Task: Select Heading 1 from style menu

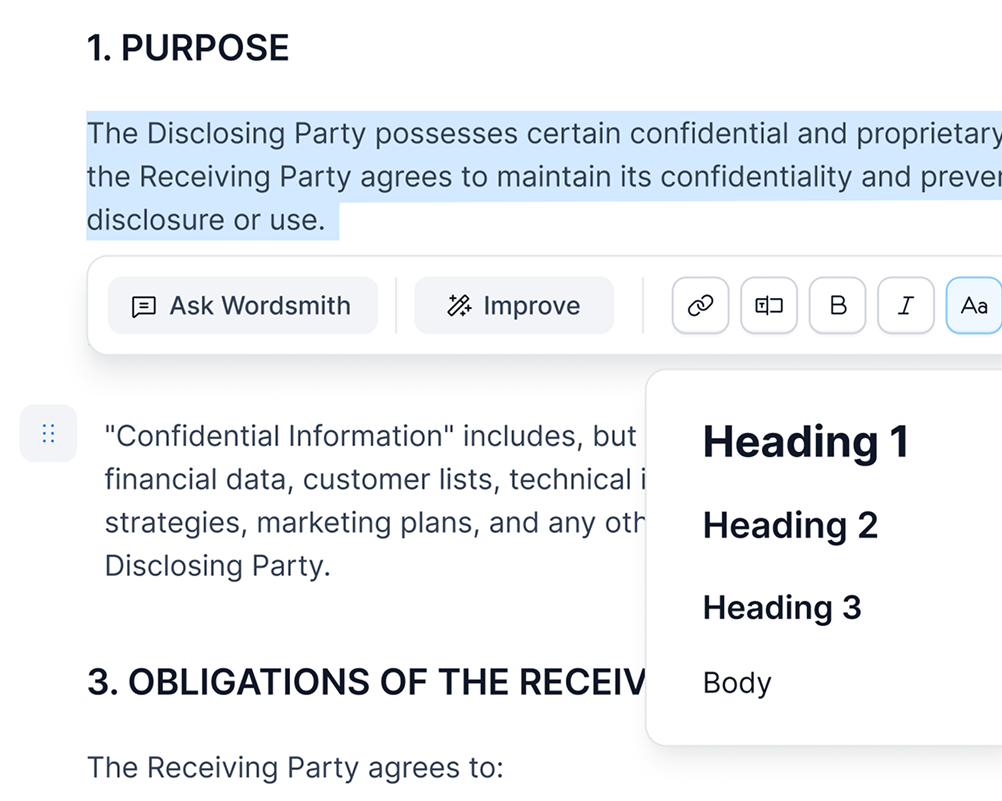Action: (x=805, y=441)
